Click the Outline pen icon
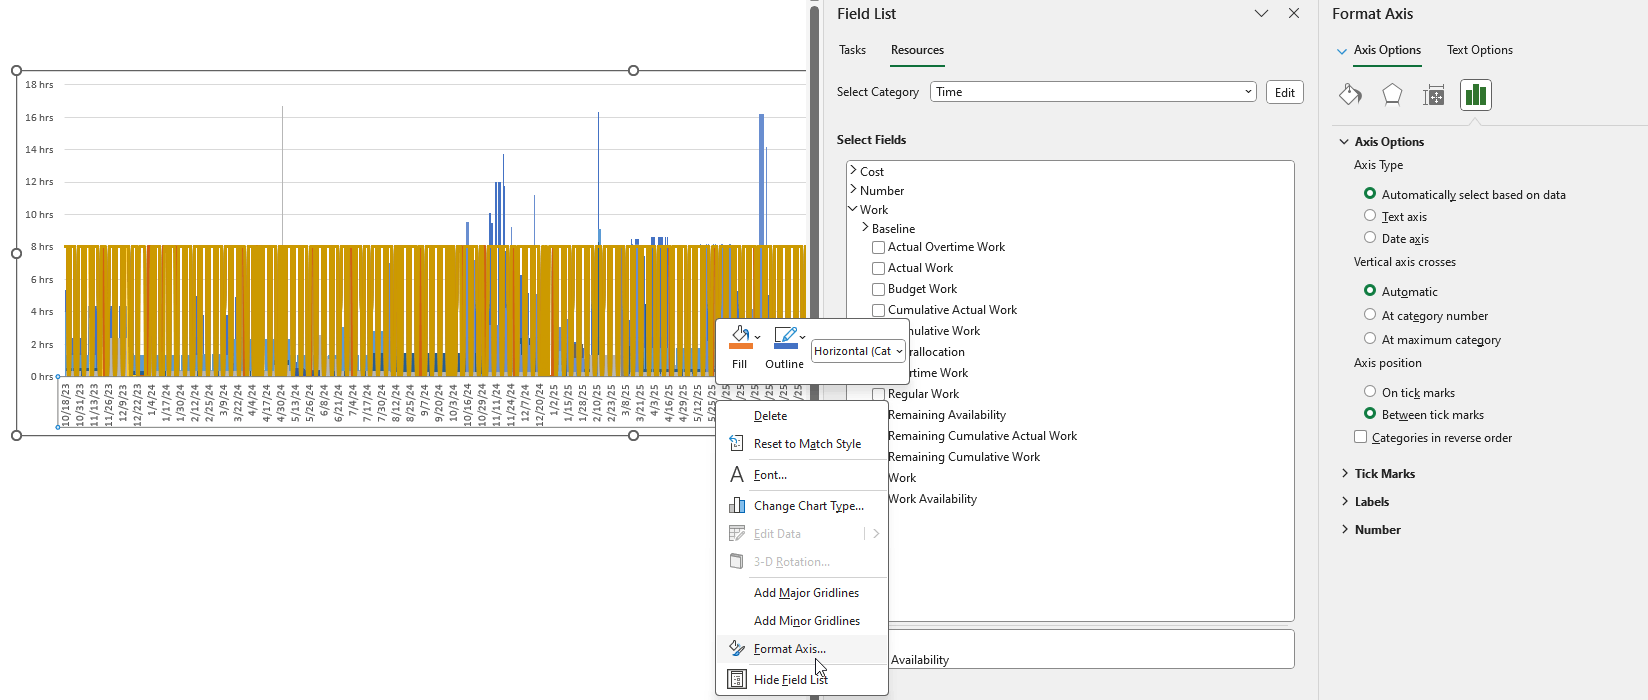This screenshot has width=1648, height=700. [x=786, y=337]
